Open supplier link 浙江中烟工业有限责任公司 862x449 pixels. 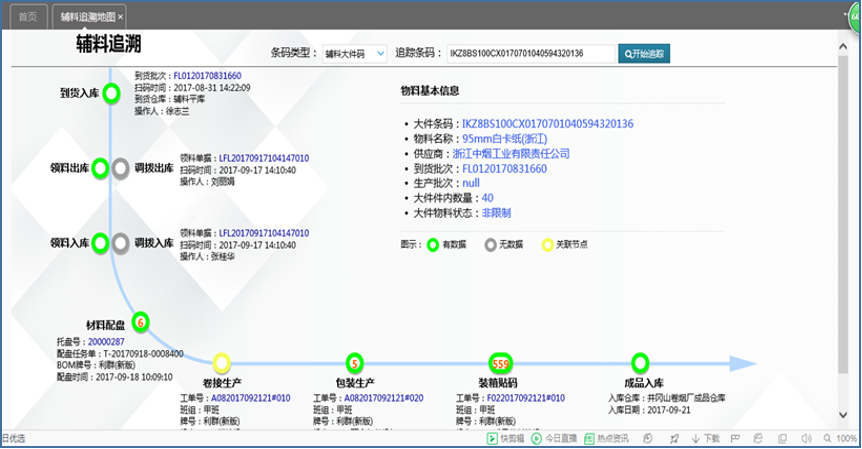[x=510, y=154]
